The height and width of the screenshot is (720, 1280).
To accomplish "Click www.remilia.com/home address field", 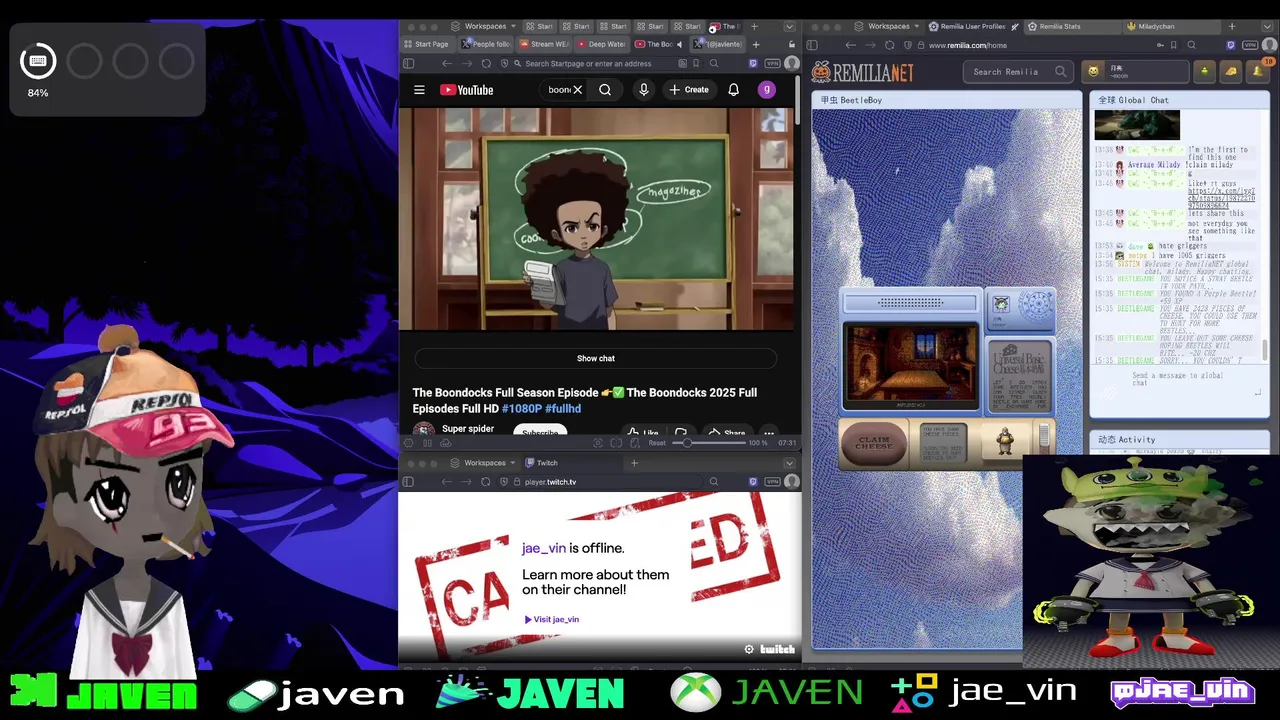I will [x=1040, y=45].
